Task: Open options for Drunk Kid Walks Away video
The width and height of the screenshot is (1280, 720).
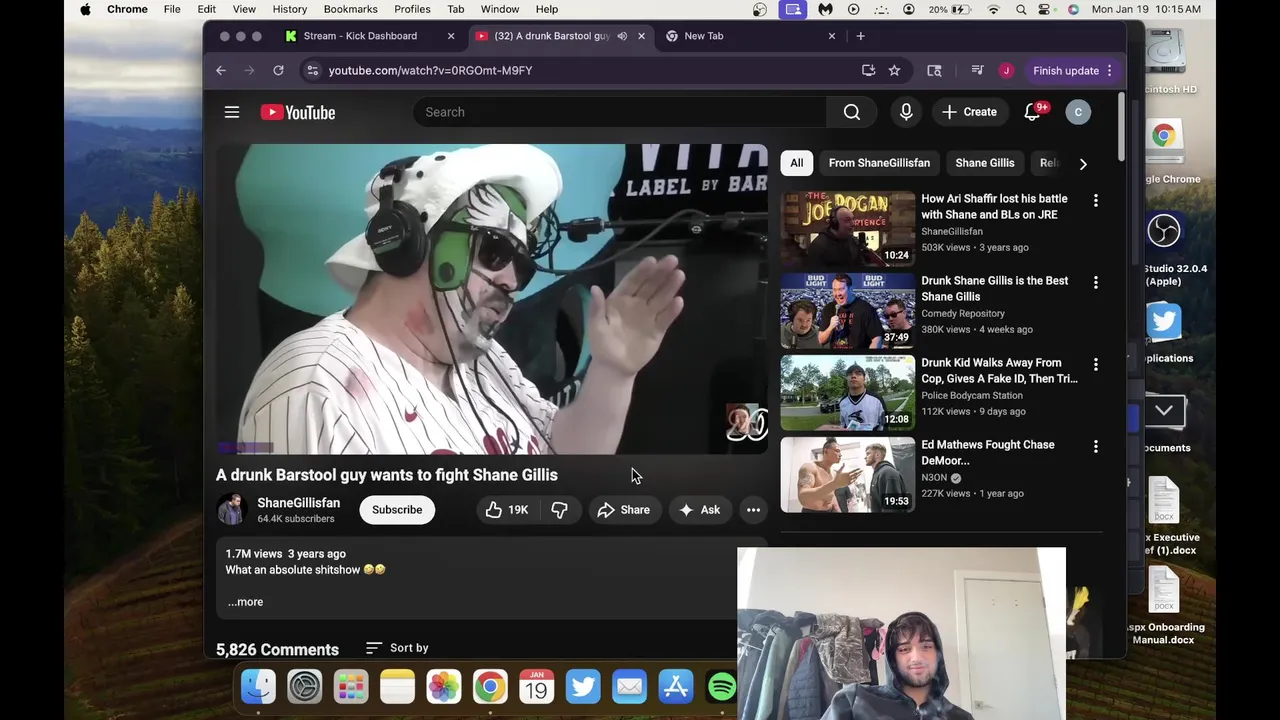Action: 1095,365
